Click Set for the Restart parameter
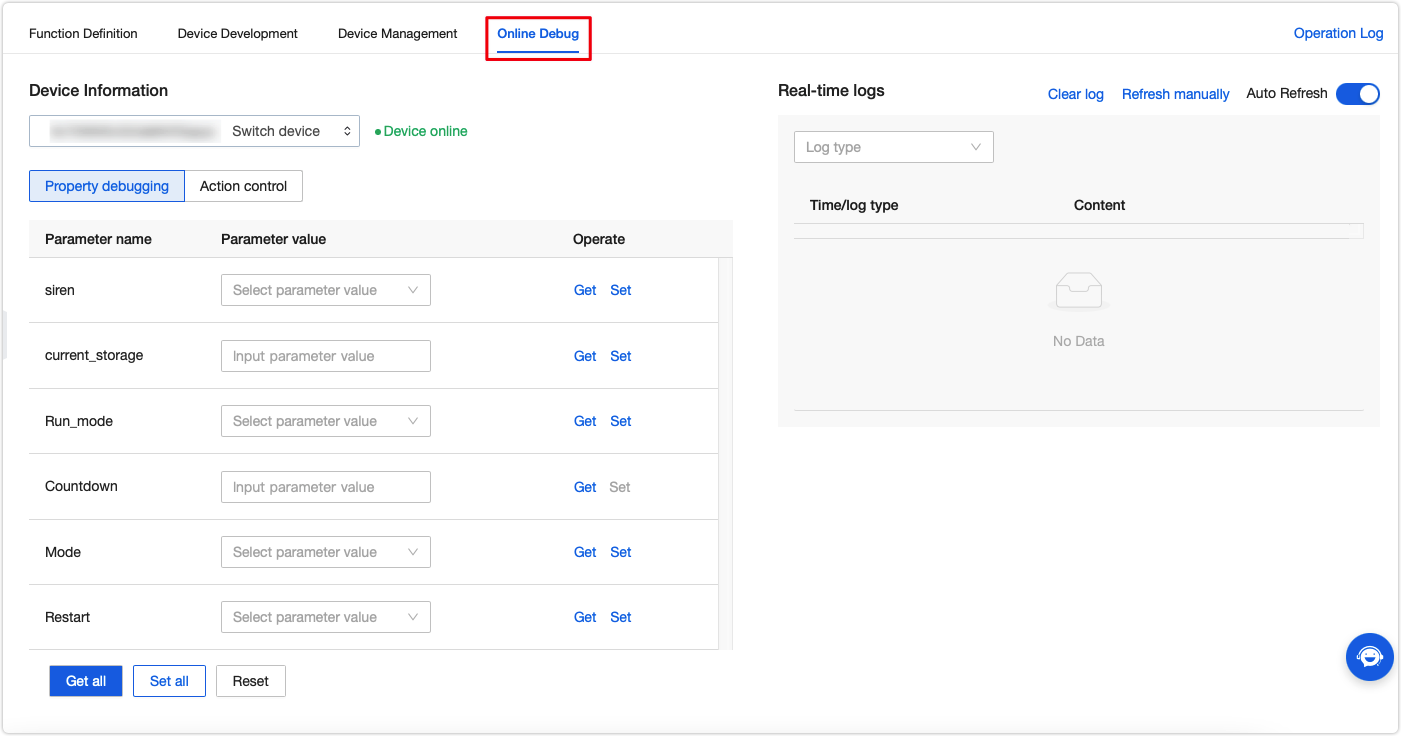The height and width of the screenshot is (736, 1401). [621, 617]
